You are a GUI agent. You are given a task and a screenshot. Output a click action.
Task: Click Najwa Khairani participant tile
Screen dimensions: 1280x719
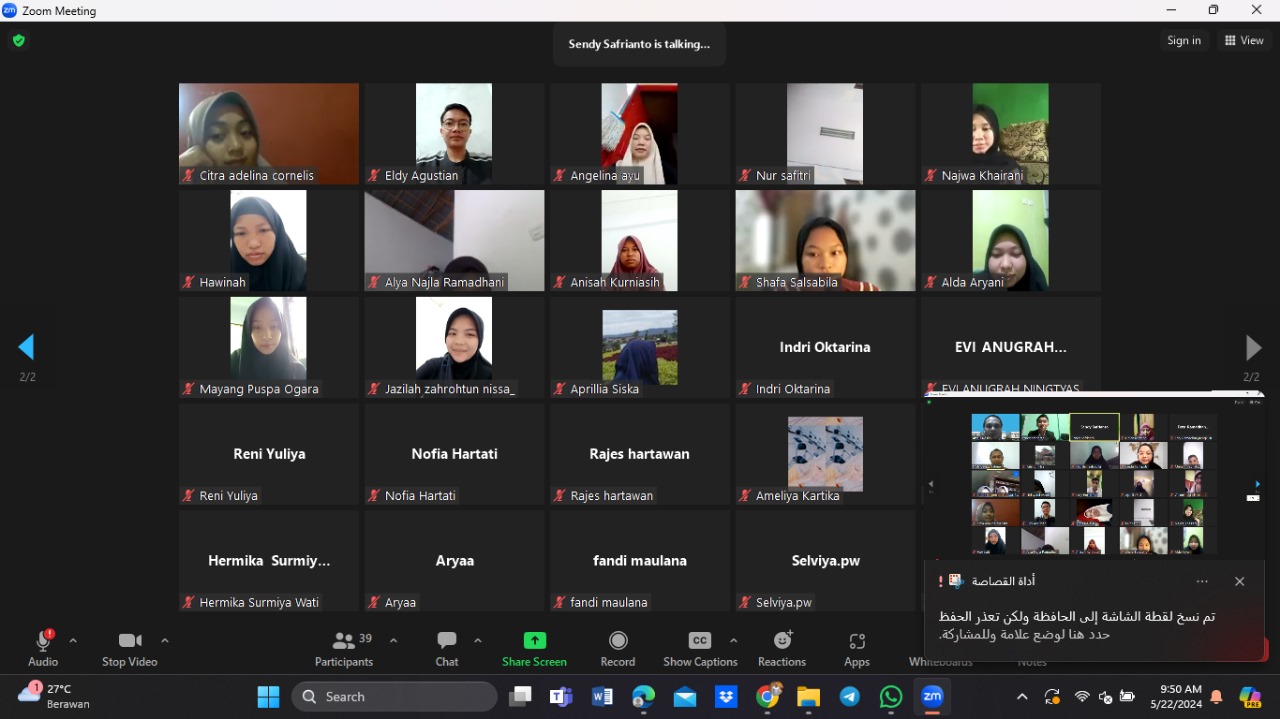1011,134
